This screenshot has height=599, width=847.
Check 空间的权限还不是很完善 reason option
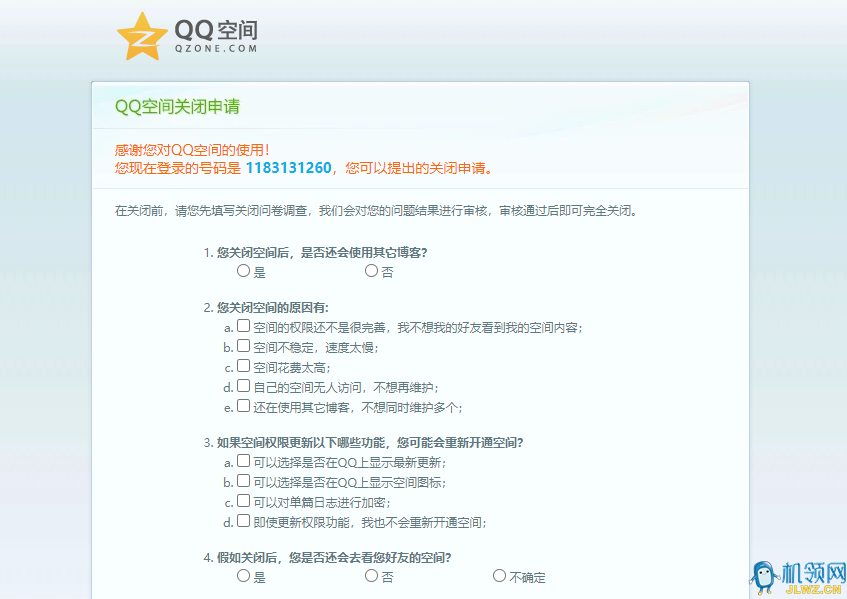[x=244, y=326]
